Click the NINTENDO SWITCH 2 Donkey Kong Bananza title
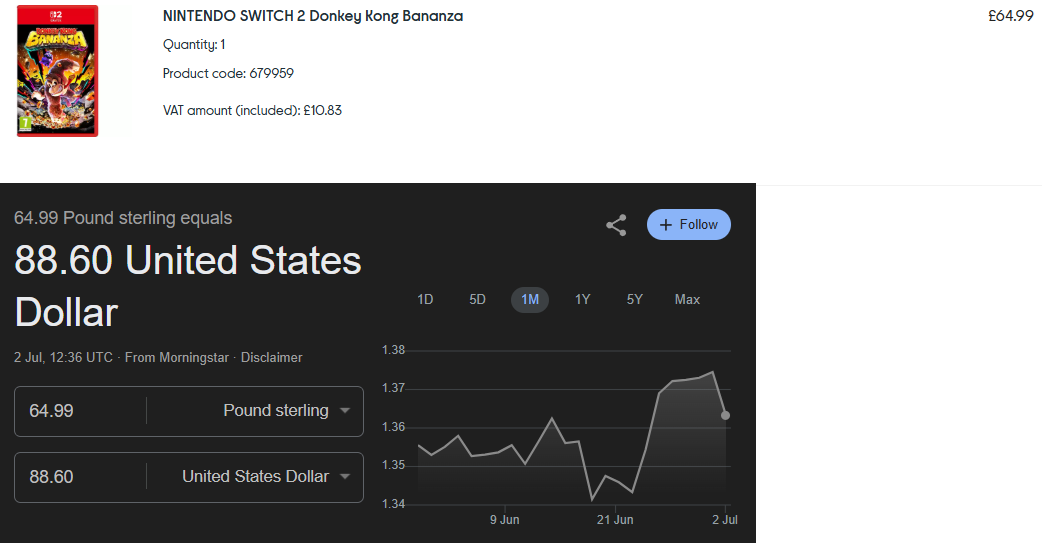 click(313, 16)
